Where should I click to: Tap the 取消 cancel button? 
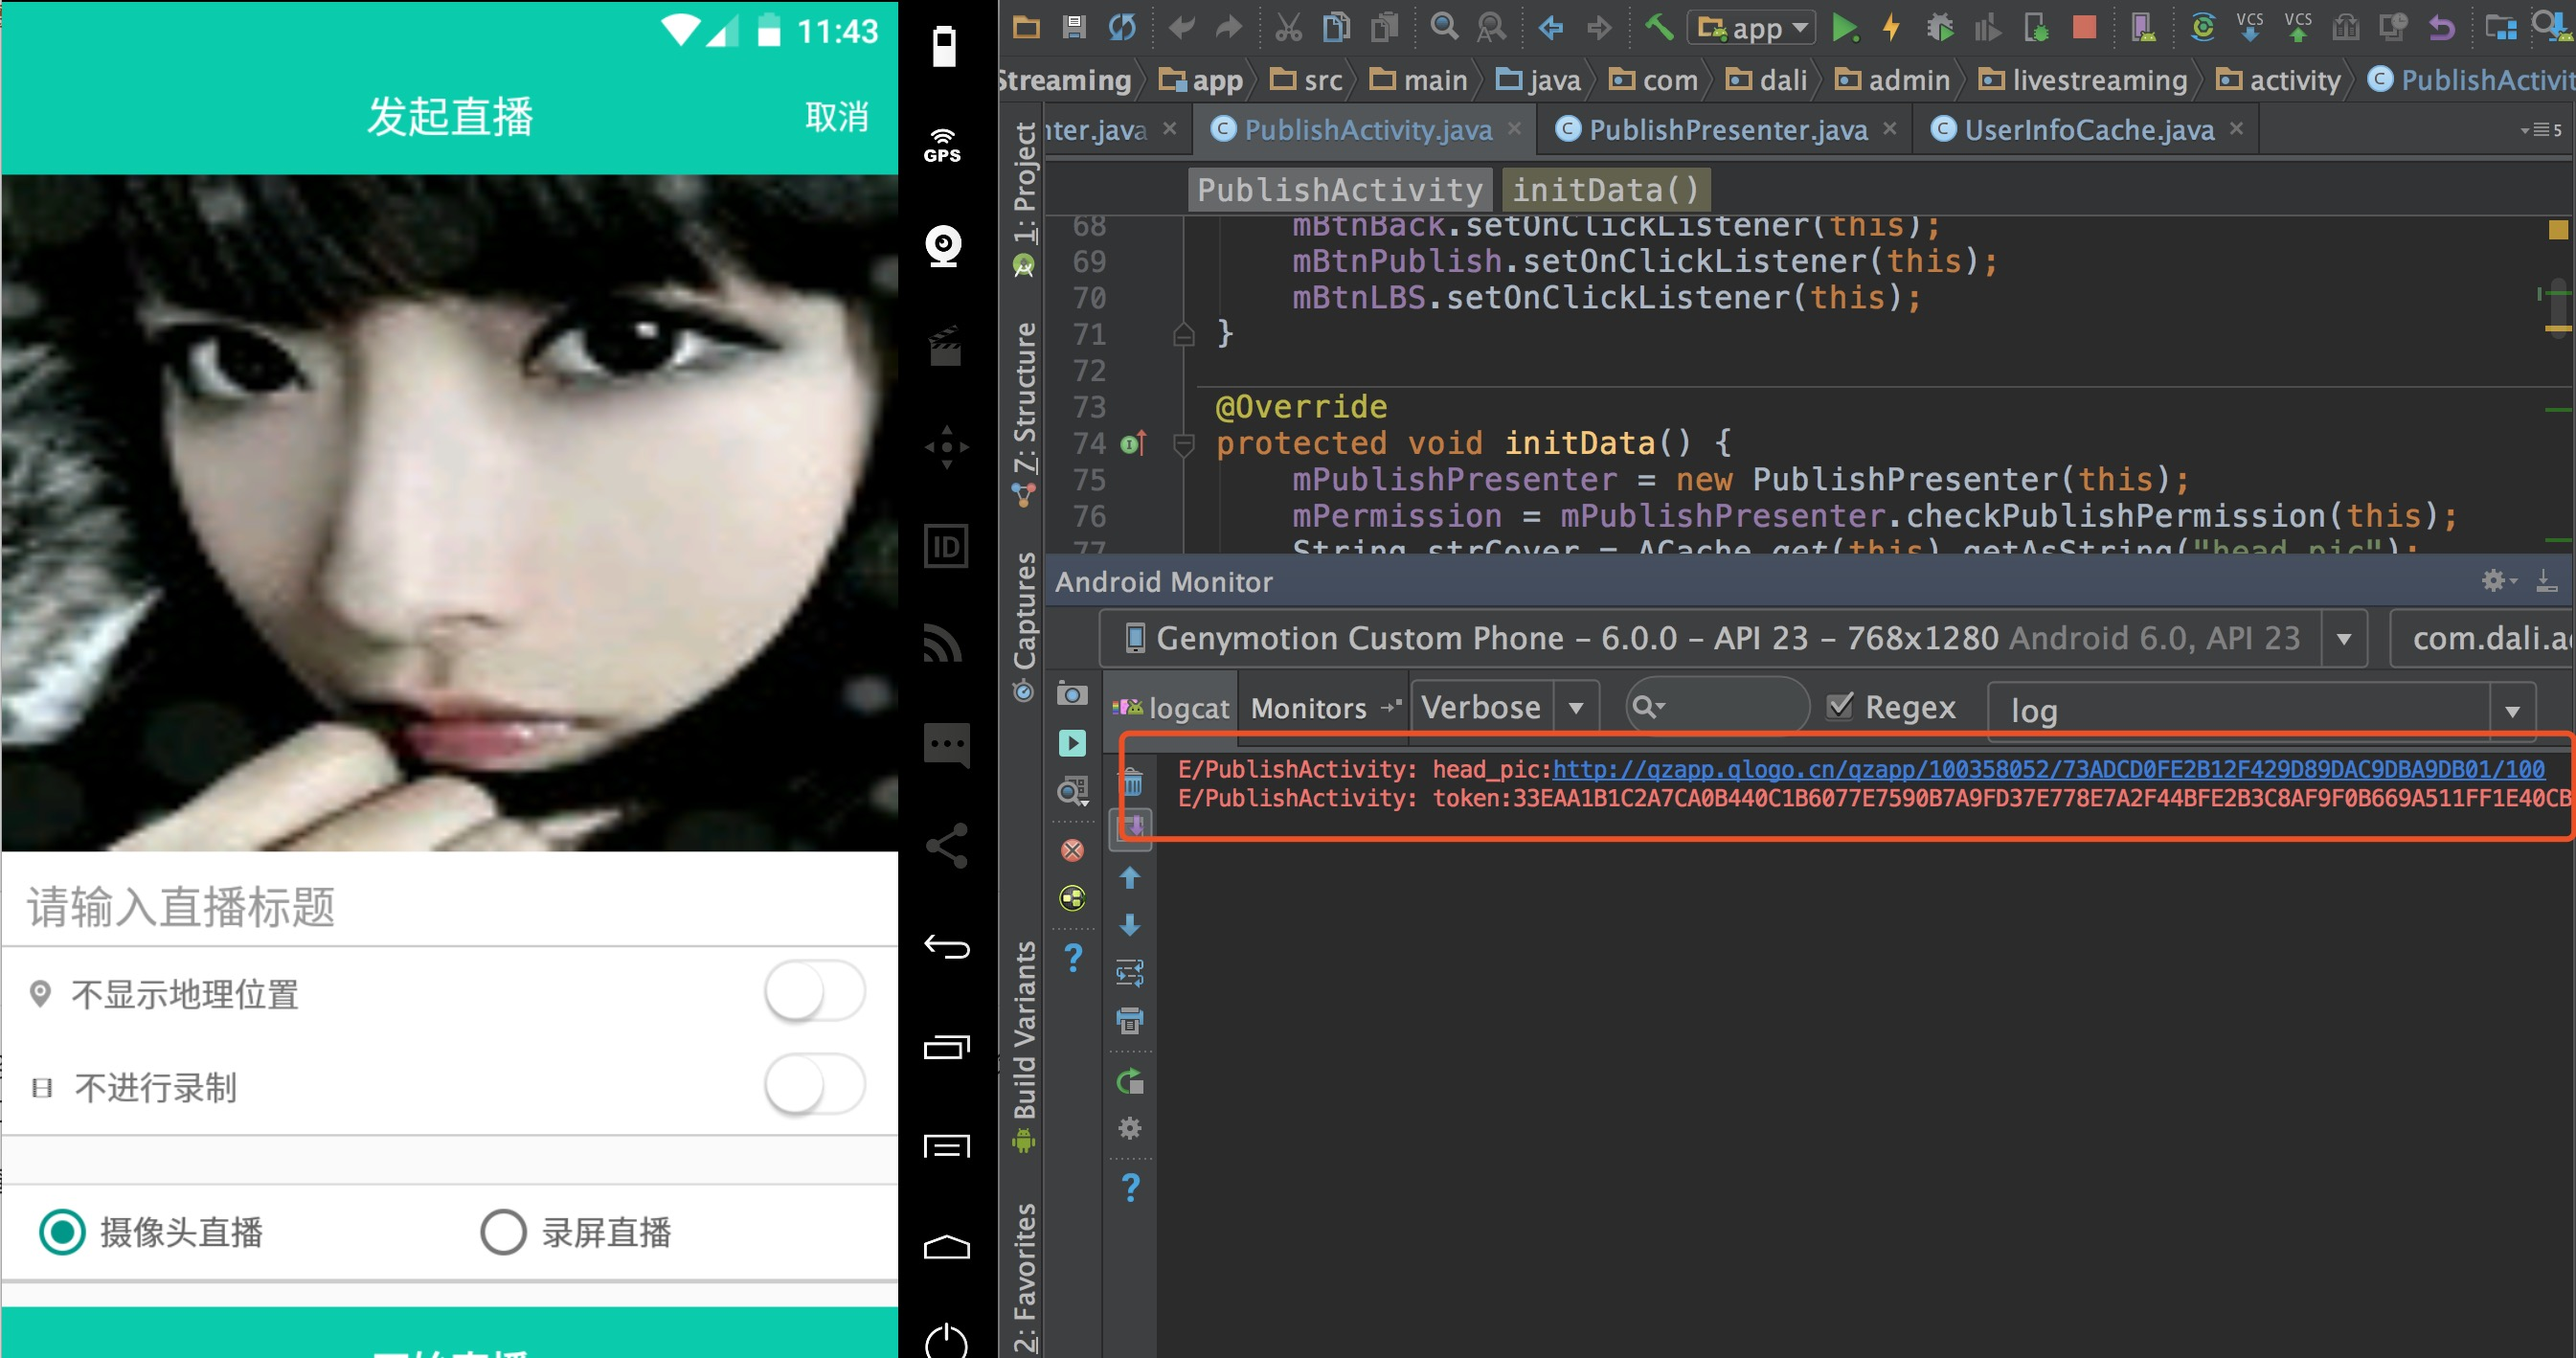836,117
